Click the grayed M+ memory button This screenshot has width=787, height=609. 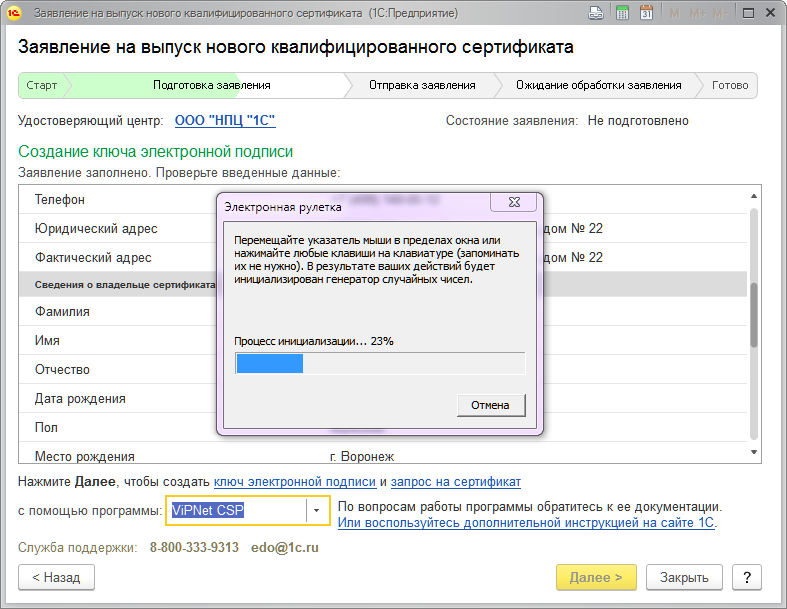pyautogui.click(x=698, y=14)
